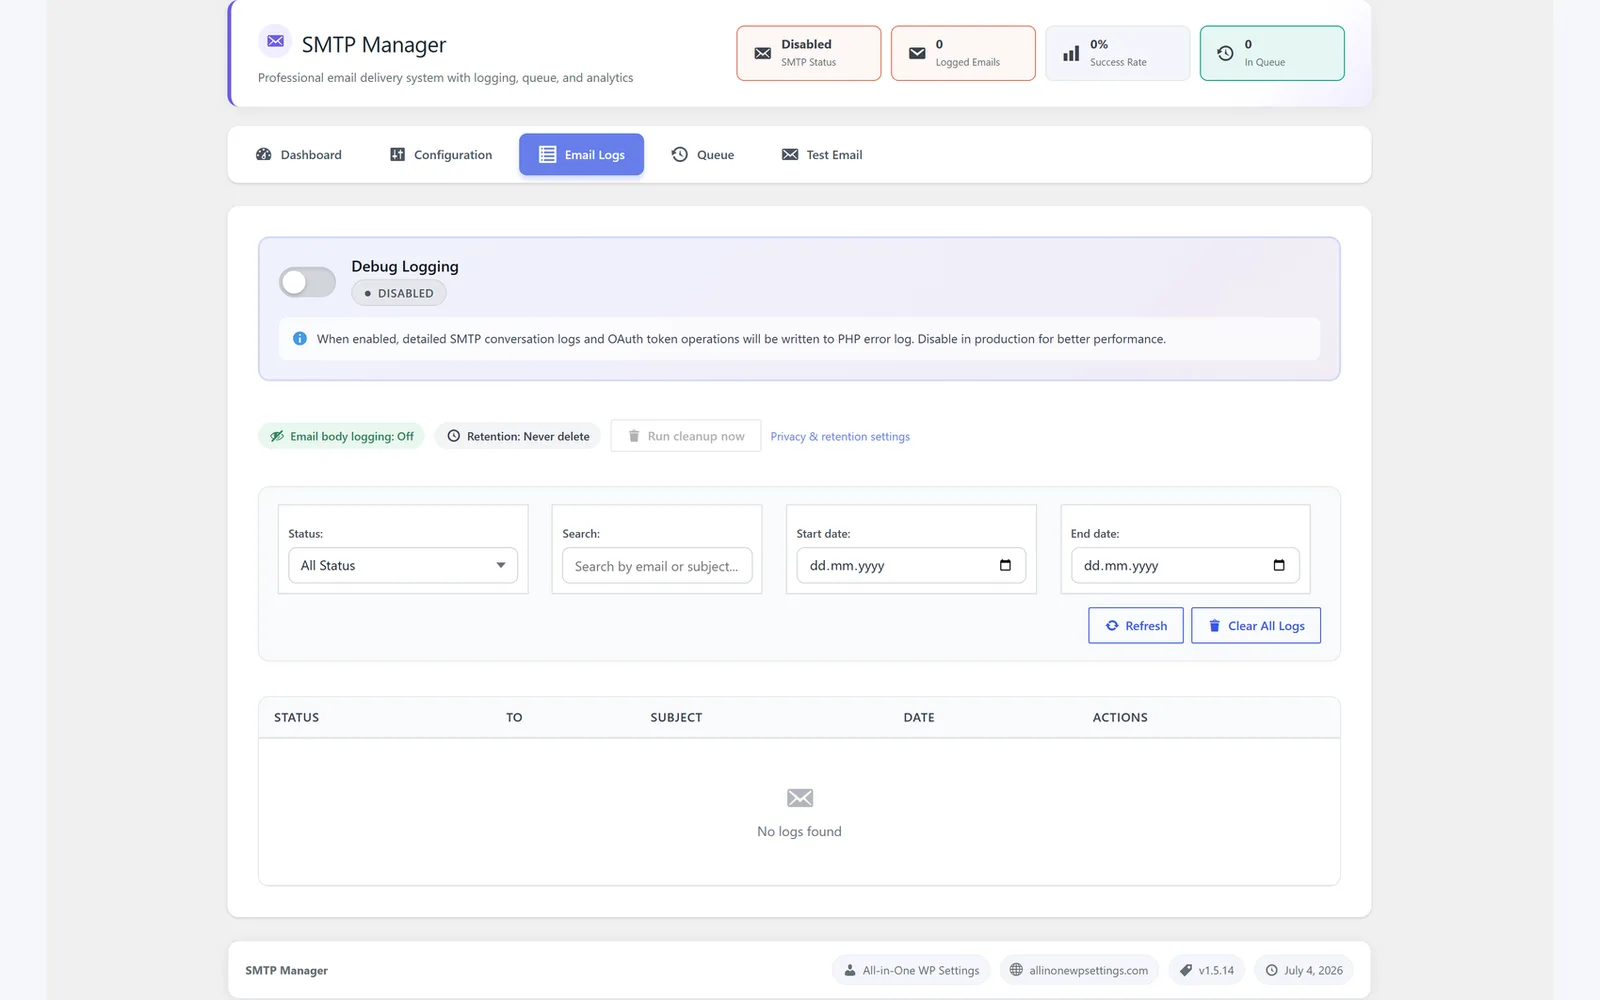Click the Email body logging: Off badge
This screenshot has width=1600, height=1000.
point(342,436)
